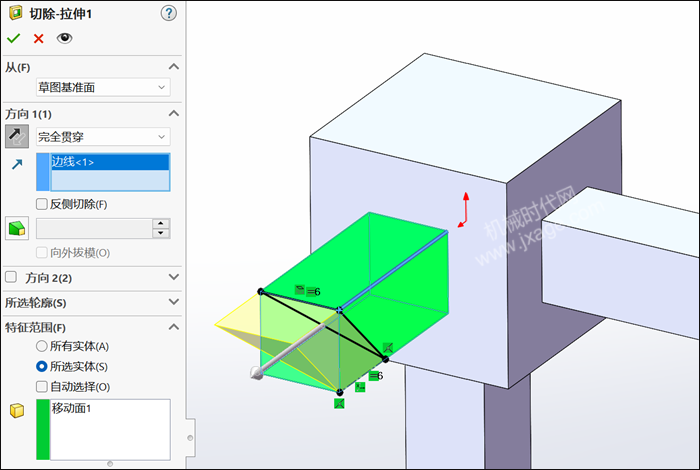Click the draft angle input field
The image size is (700, 470).
[x=94, y=228]
